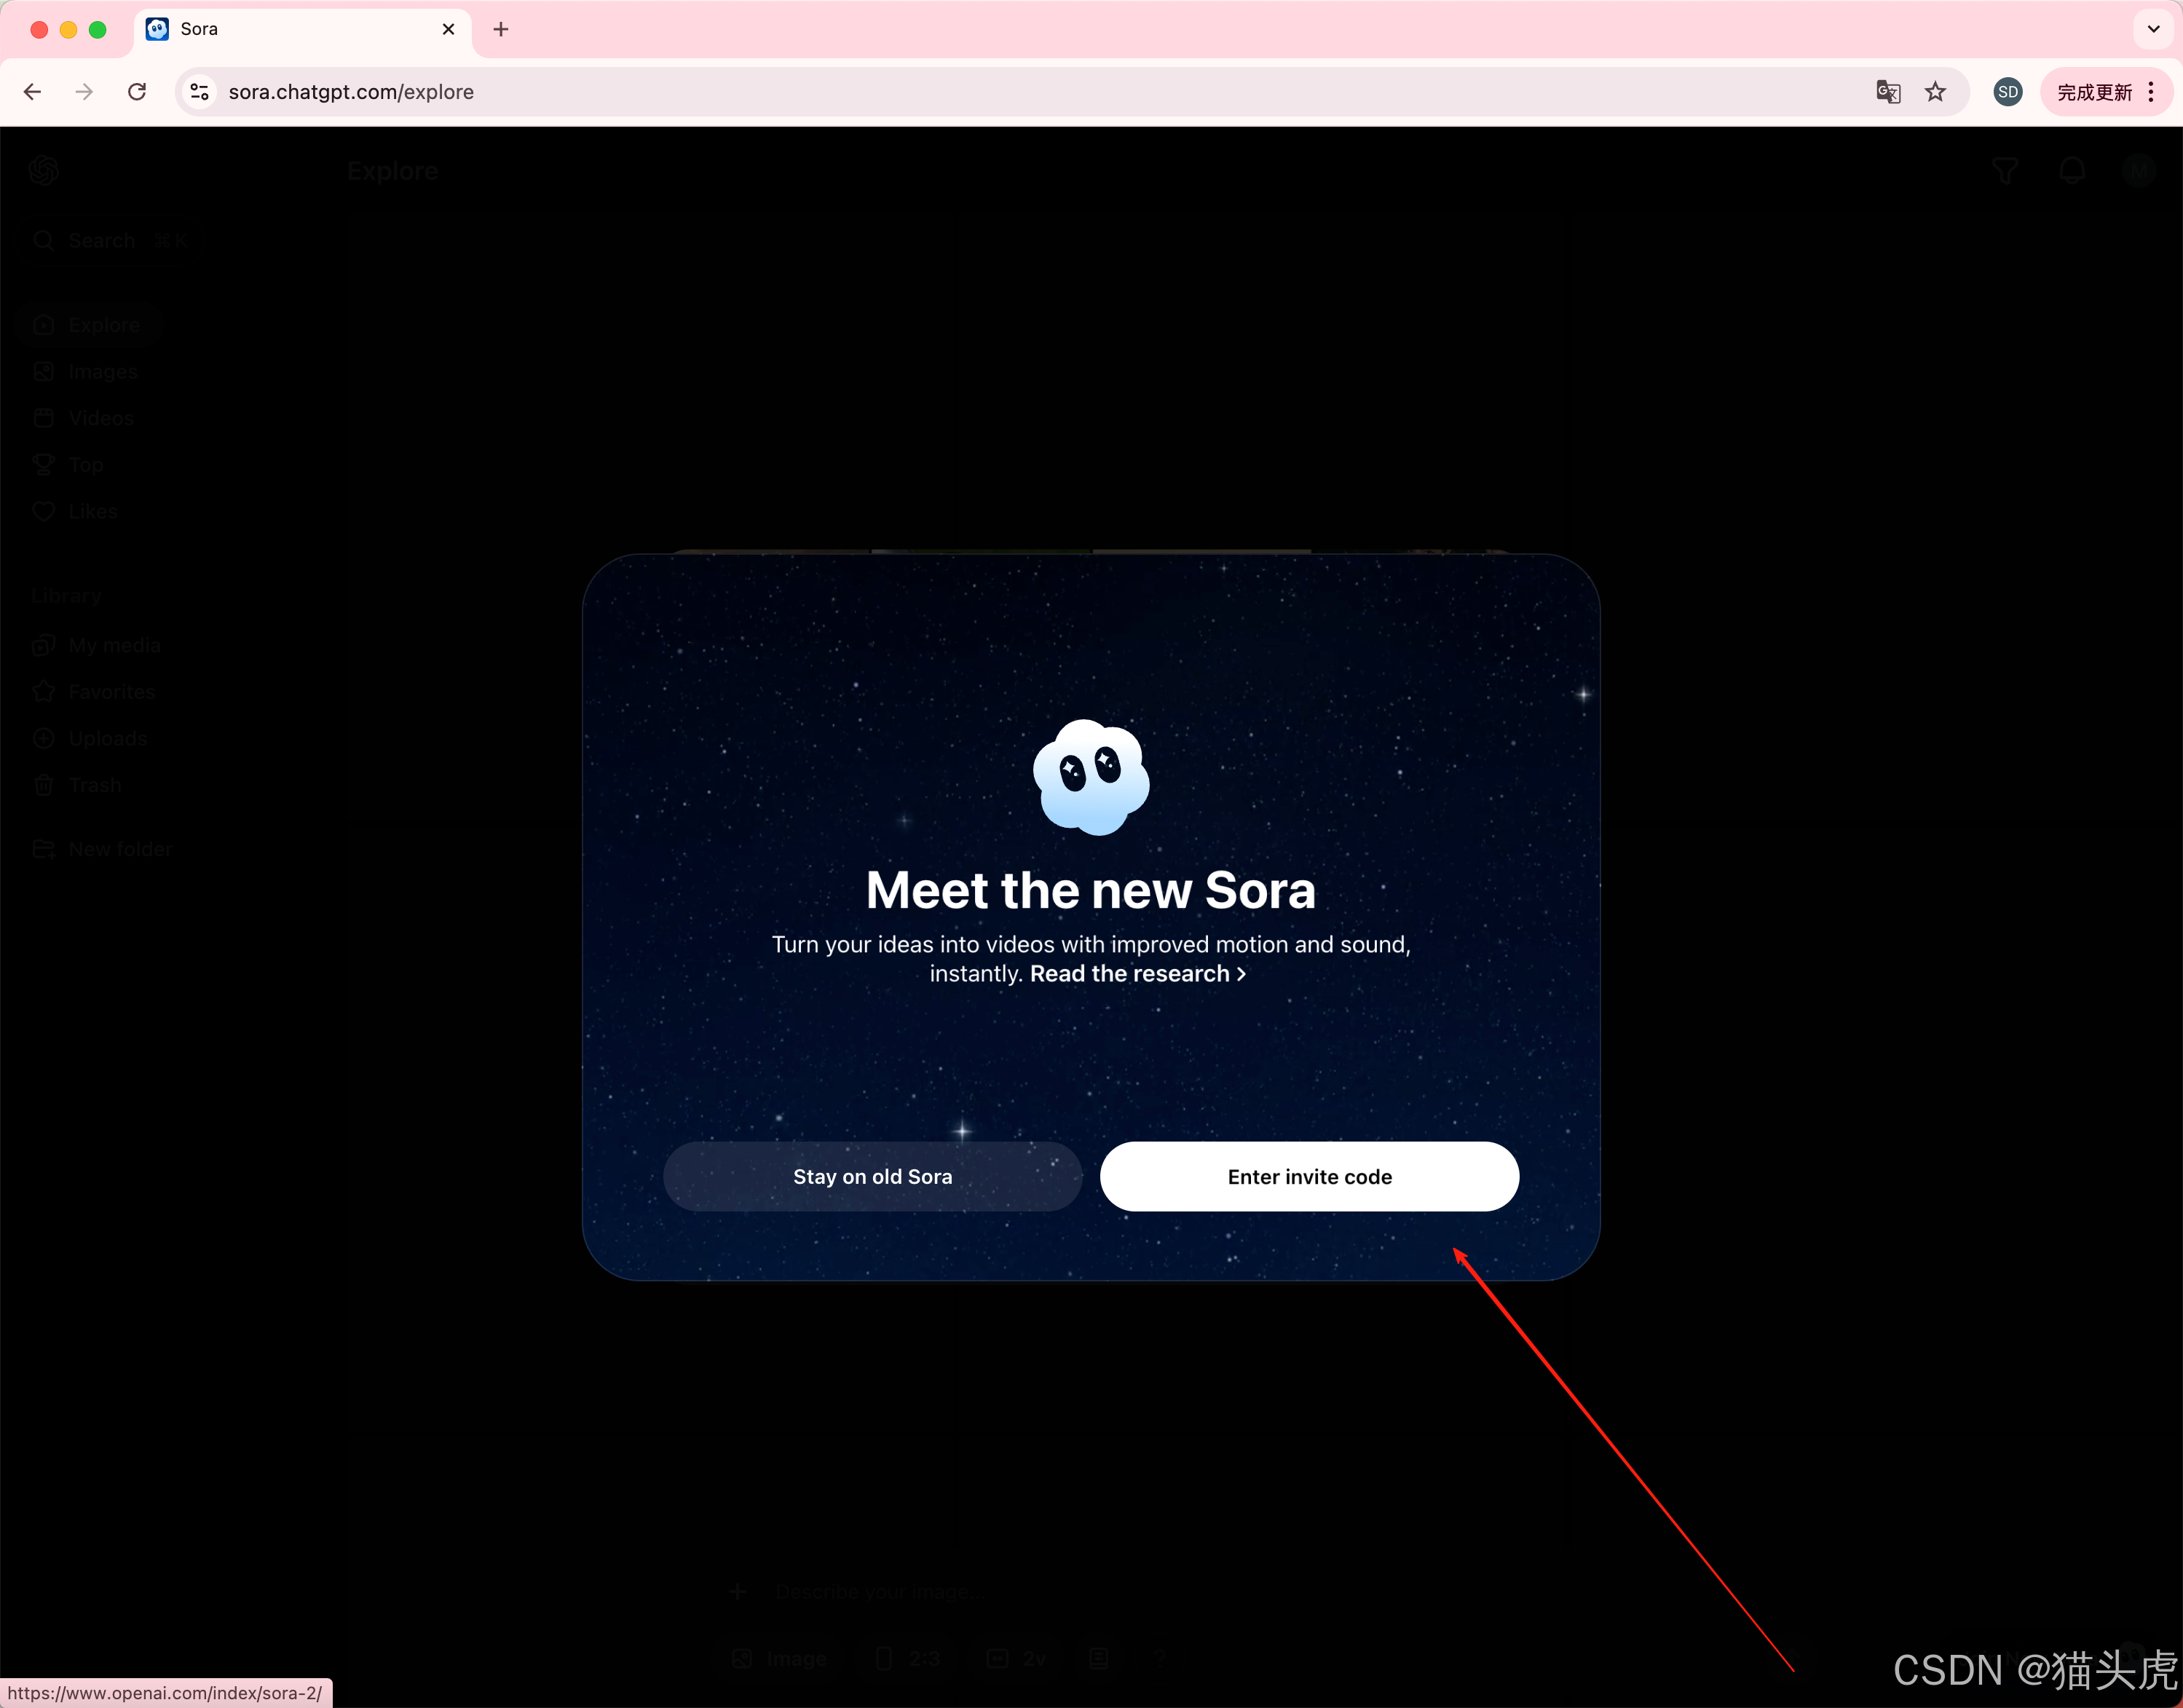Open new tab with plus icon
Screen dimensions: 2183x1708
pos(501,29)
